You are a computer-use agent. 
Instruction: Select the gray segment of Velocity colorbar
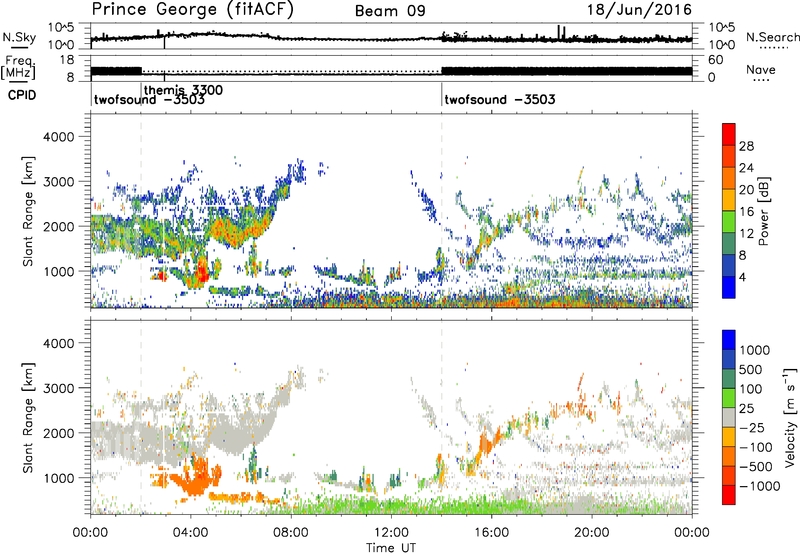(x=729, y=418)
